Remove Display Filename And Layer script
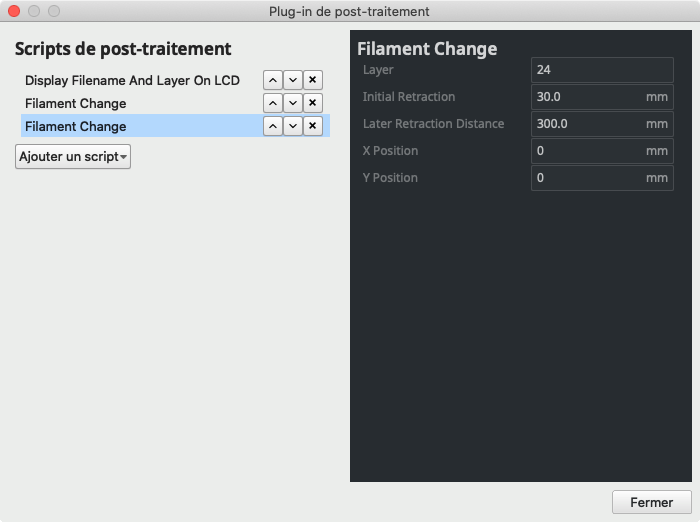 coord(312,80)
